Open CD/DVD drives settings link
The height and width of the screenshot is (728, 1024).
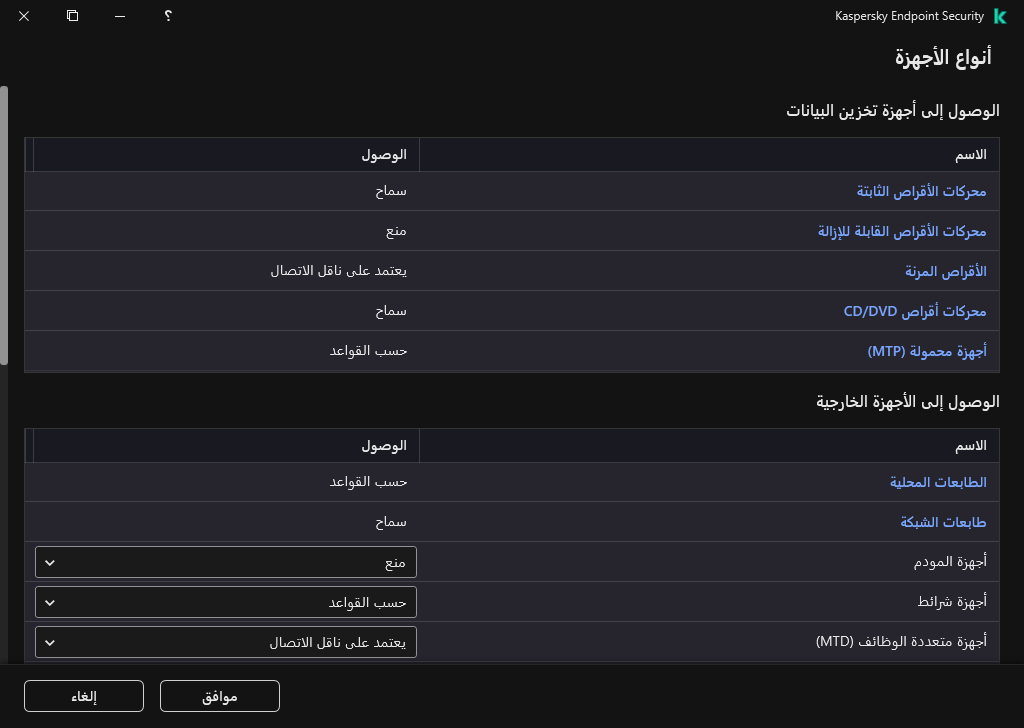pyautogui.click(x=915, y=310)
